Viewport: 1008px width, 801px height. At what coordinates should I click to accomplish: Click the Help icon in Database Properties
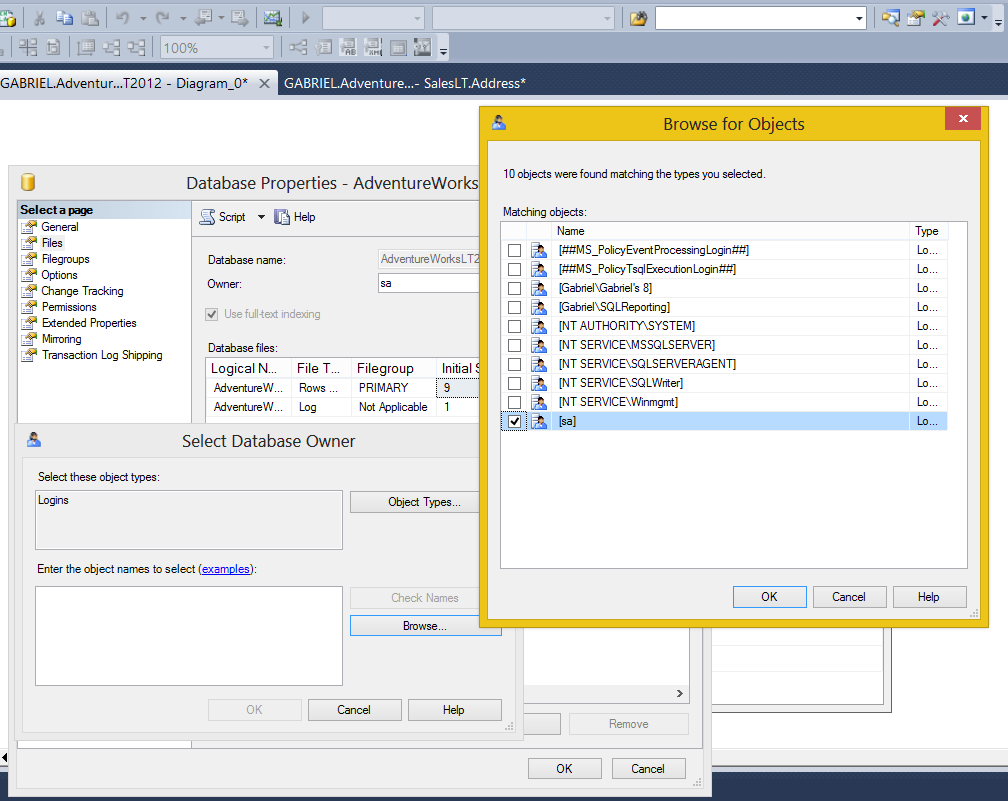coord(282,217)
